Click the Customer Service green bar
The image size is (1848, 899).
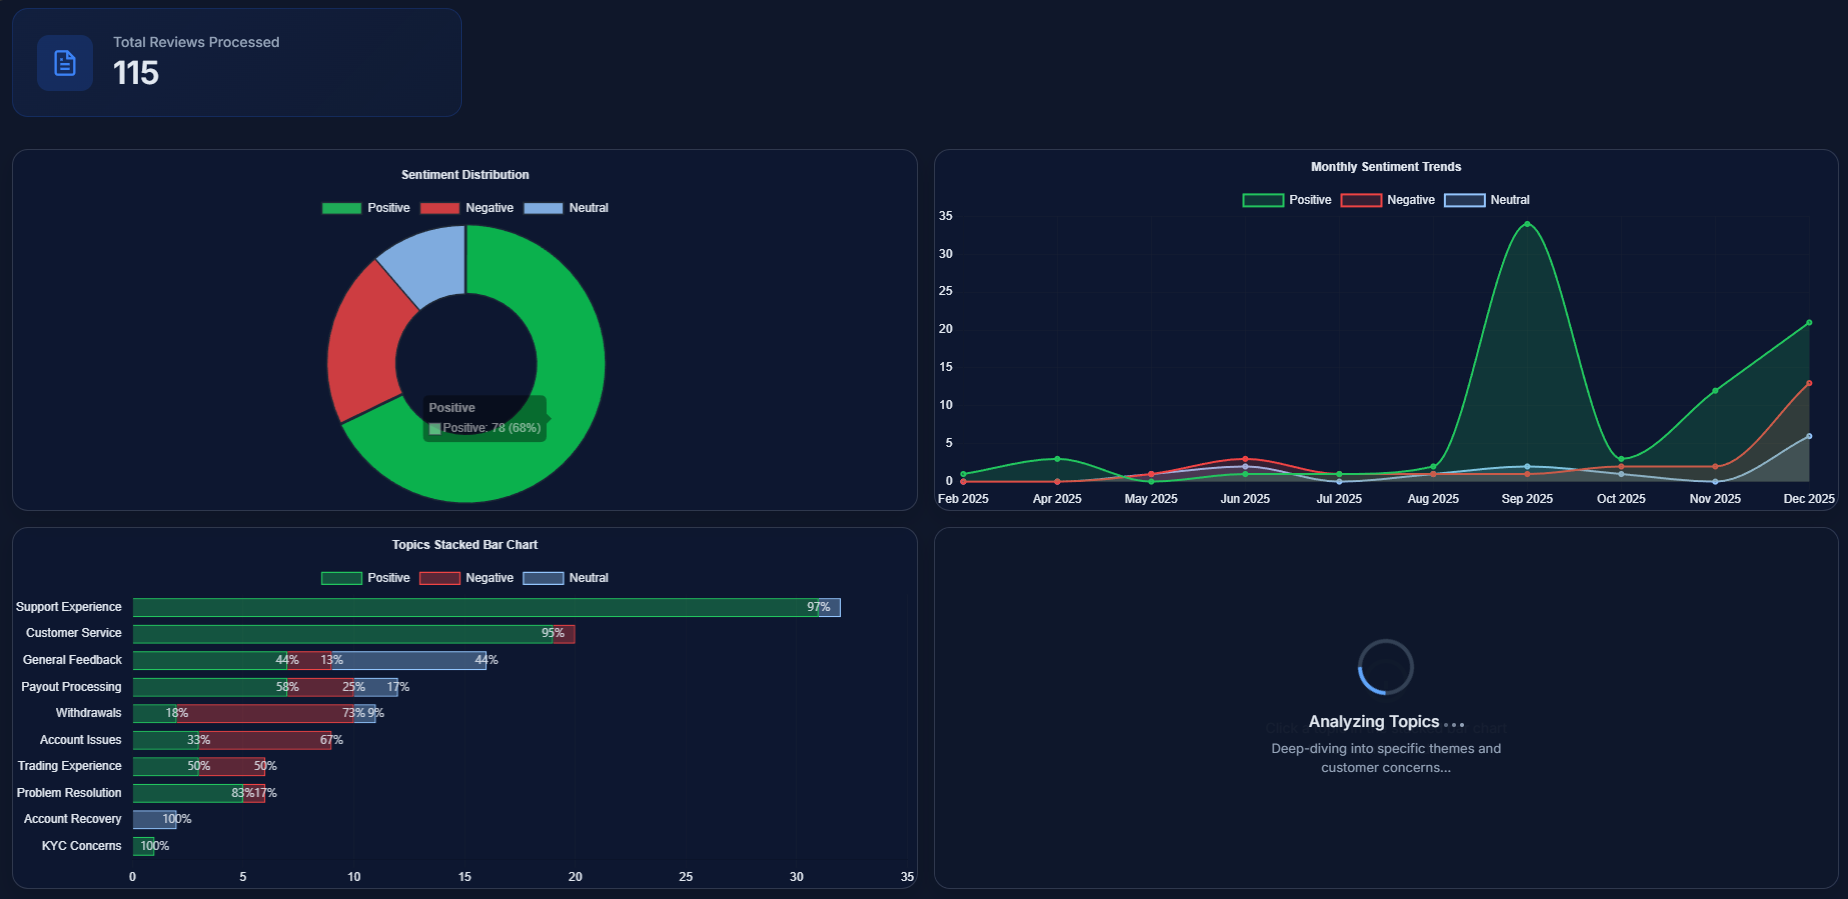[x=340, y=634]
